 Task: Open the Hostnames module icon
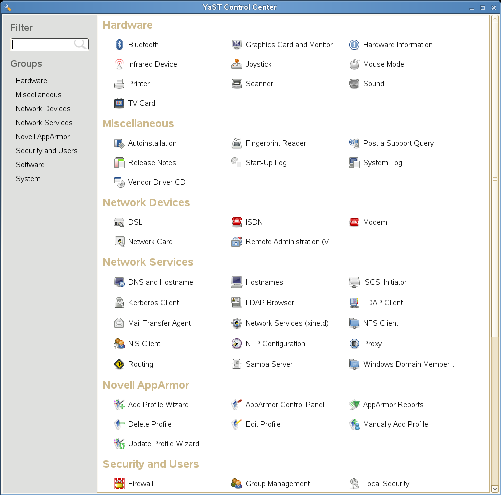tap(237, 282)
